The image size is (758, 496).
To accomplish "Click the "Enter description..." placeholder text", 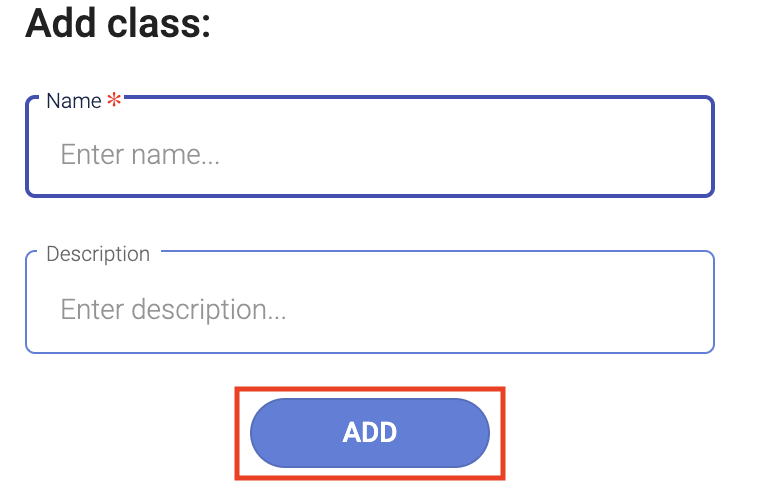I will pos(173,309).
